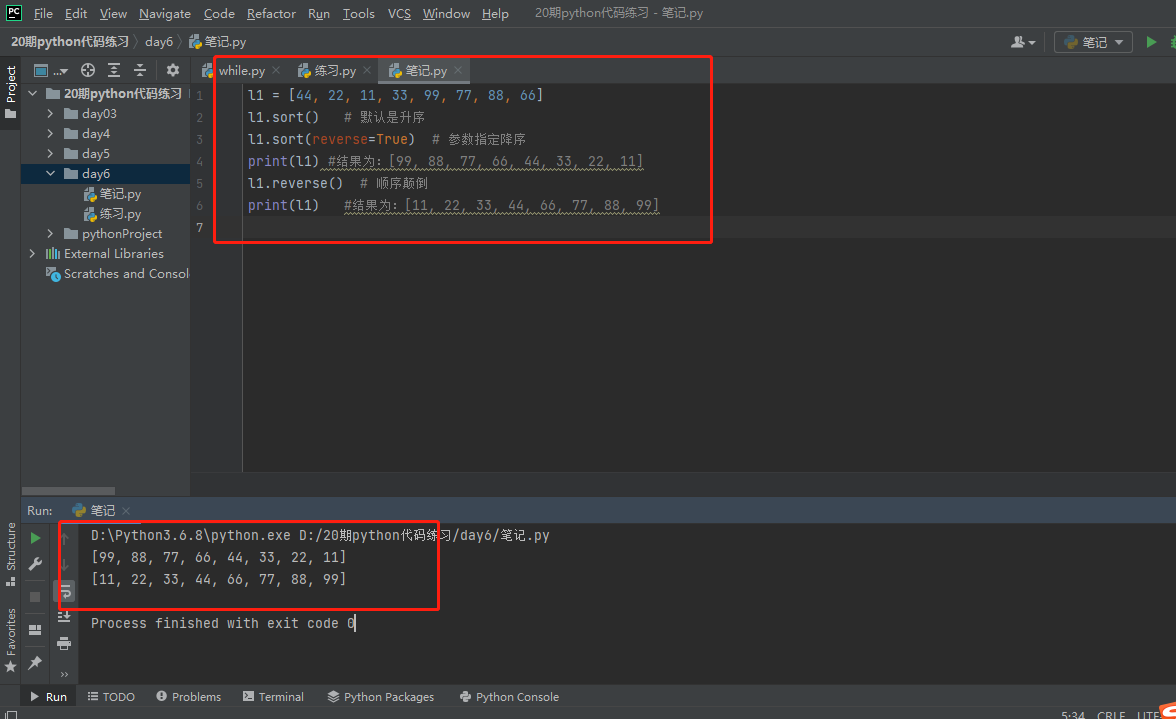Collapse the day6 folder

coord(50,173)
